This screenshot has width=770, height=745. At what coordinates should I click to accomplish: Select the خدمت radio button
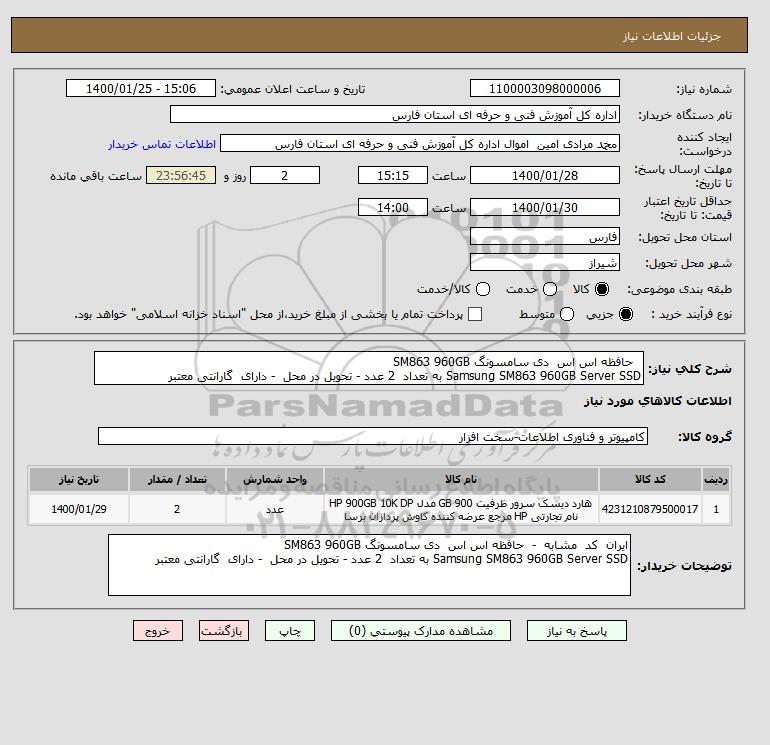(x=550, y=289)
